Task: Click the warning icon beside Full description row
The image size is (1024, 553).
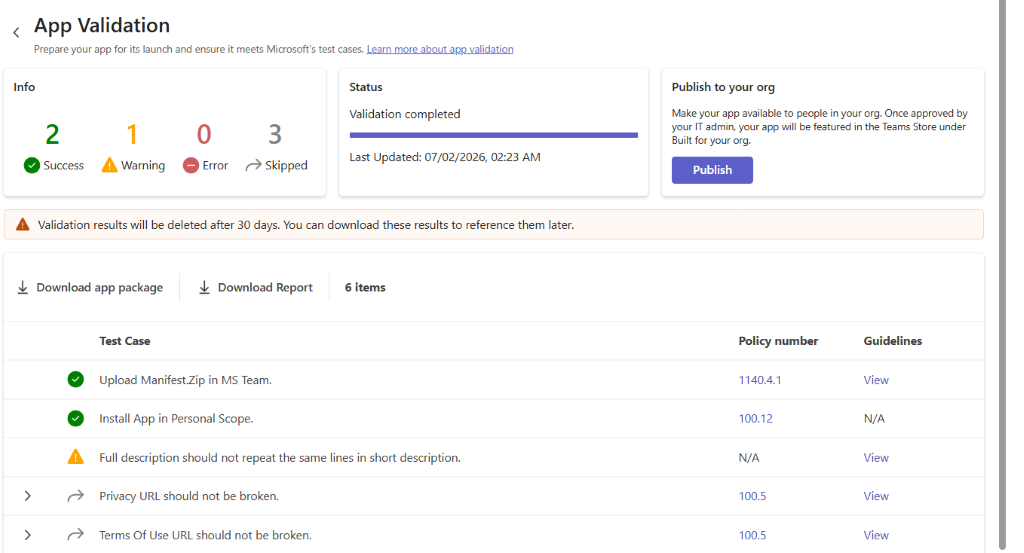Action: [x=76, y=457]
